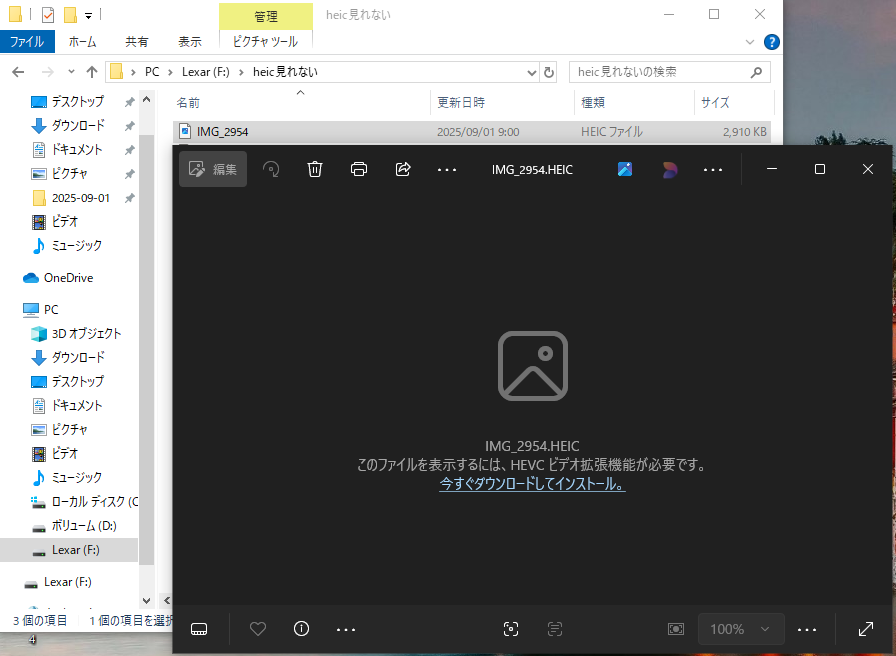Viewport: 896px width, 656px height.
Task: Select OneDrive in navigation pane
Action: point(68,278)
